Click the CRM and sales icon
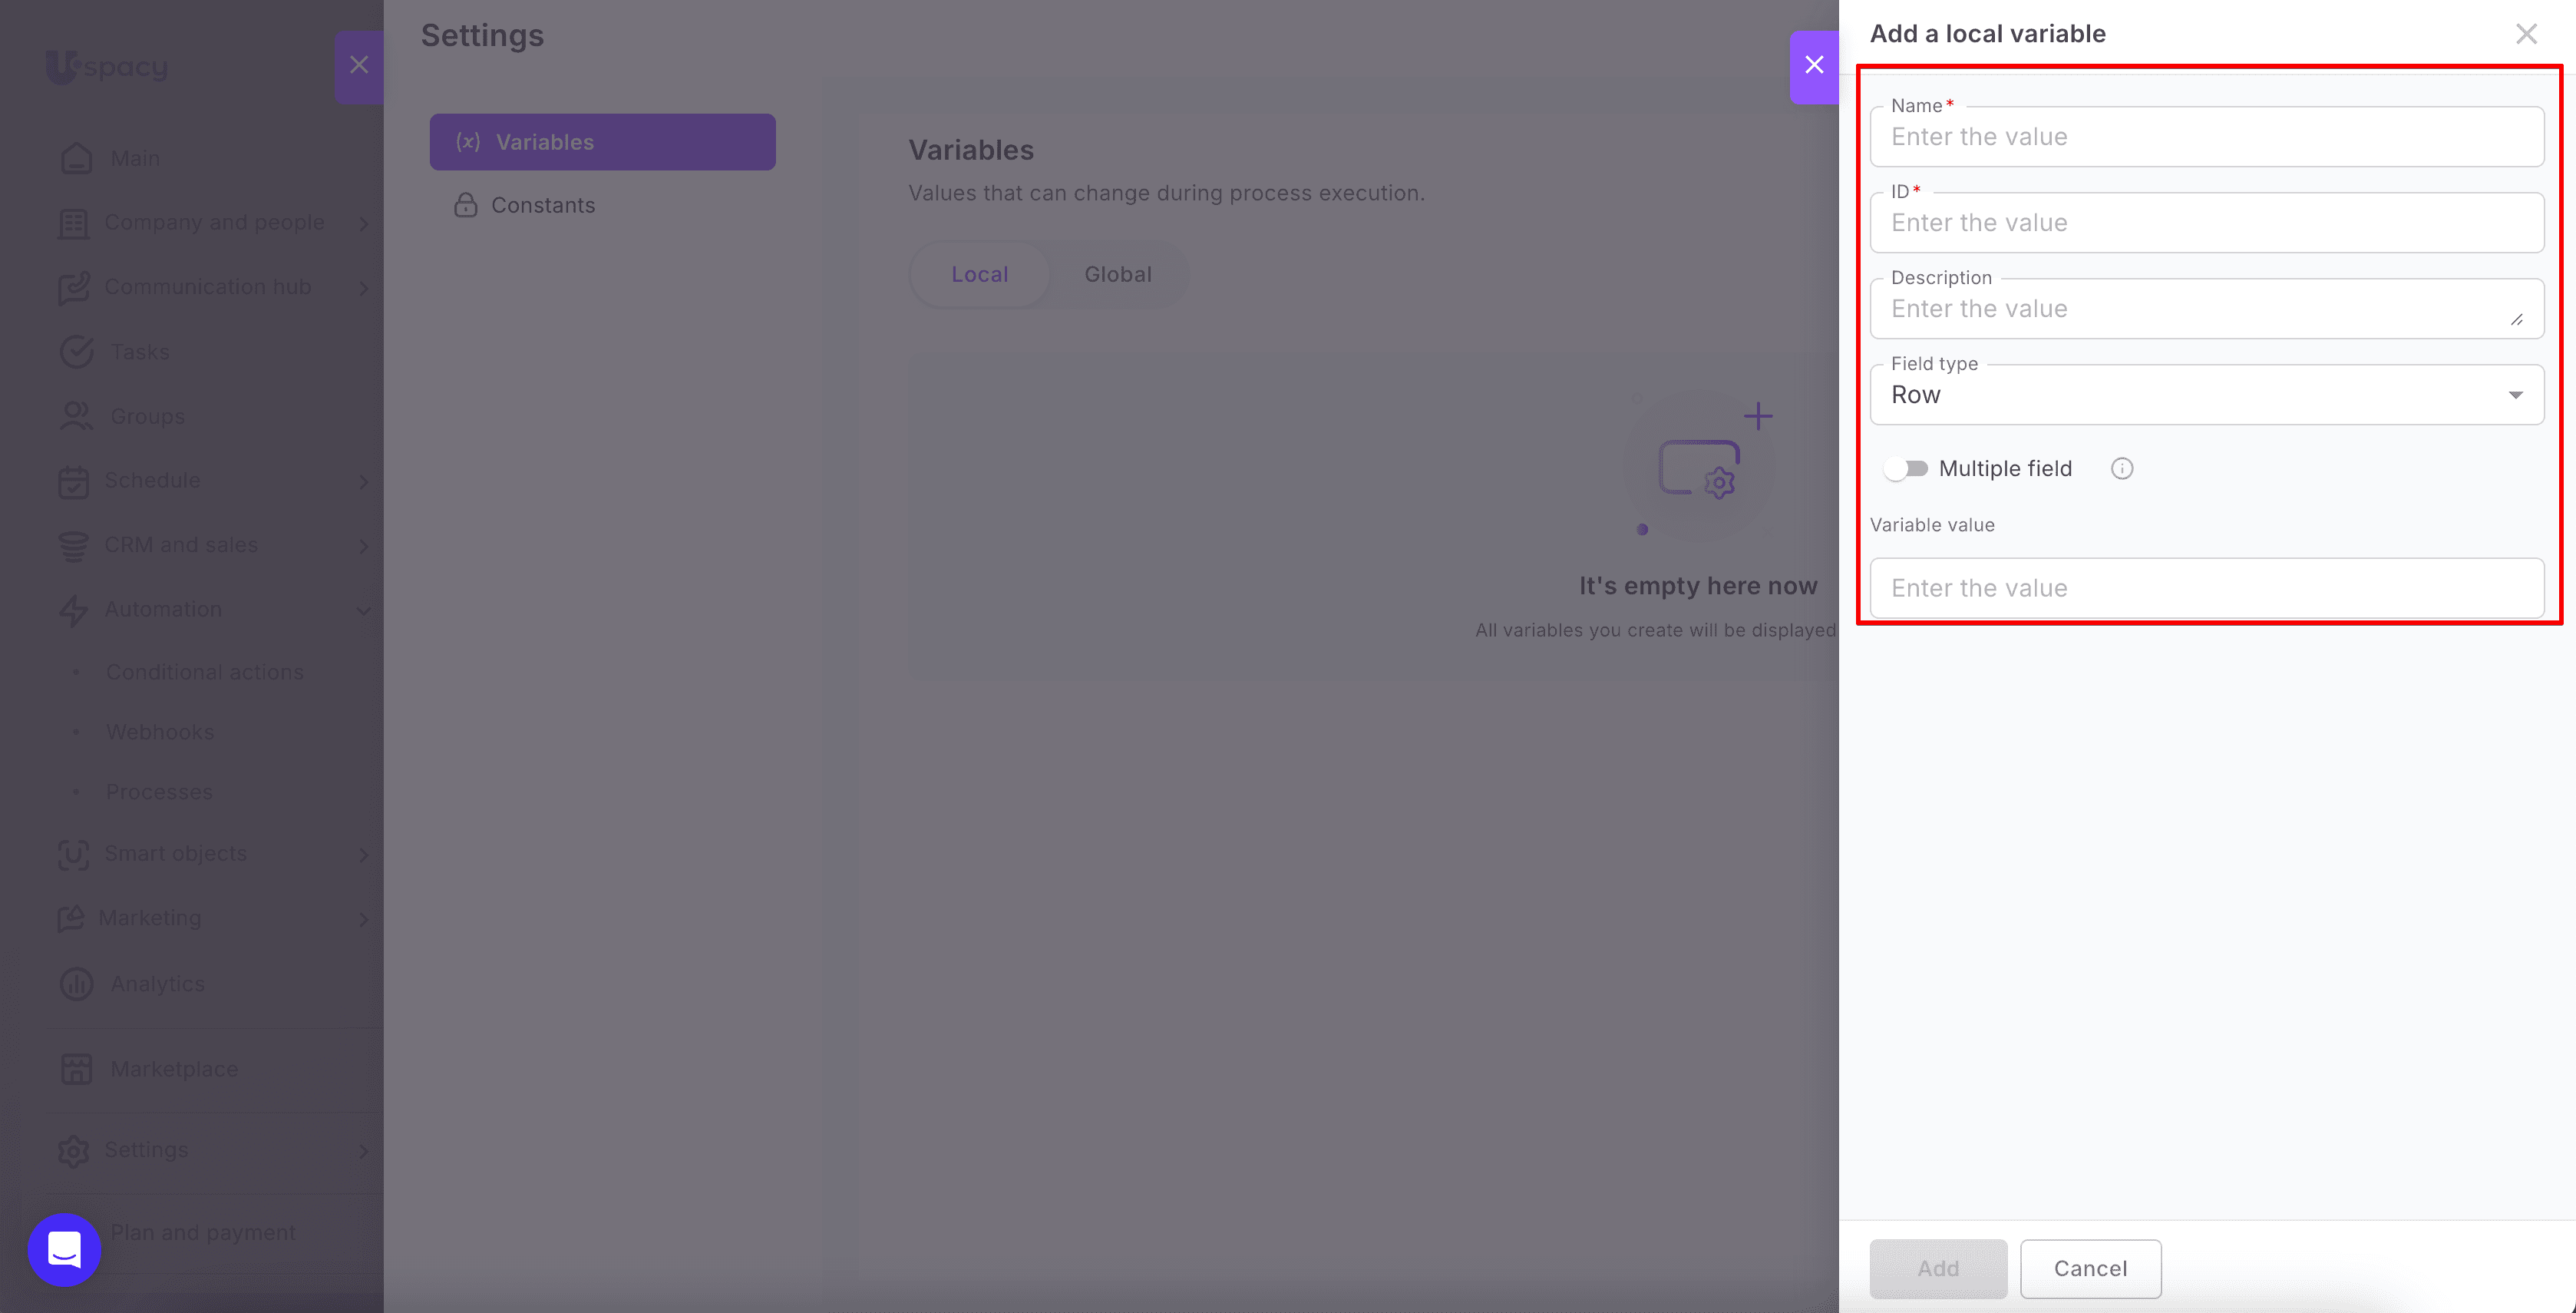This screenshot has height=1313, width=2576. point(73,545)
